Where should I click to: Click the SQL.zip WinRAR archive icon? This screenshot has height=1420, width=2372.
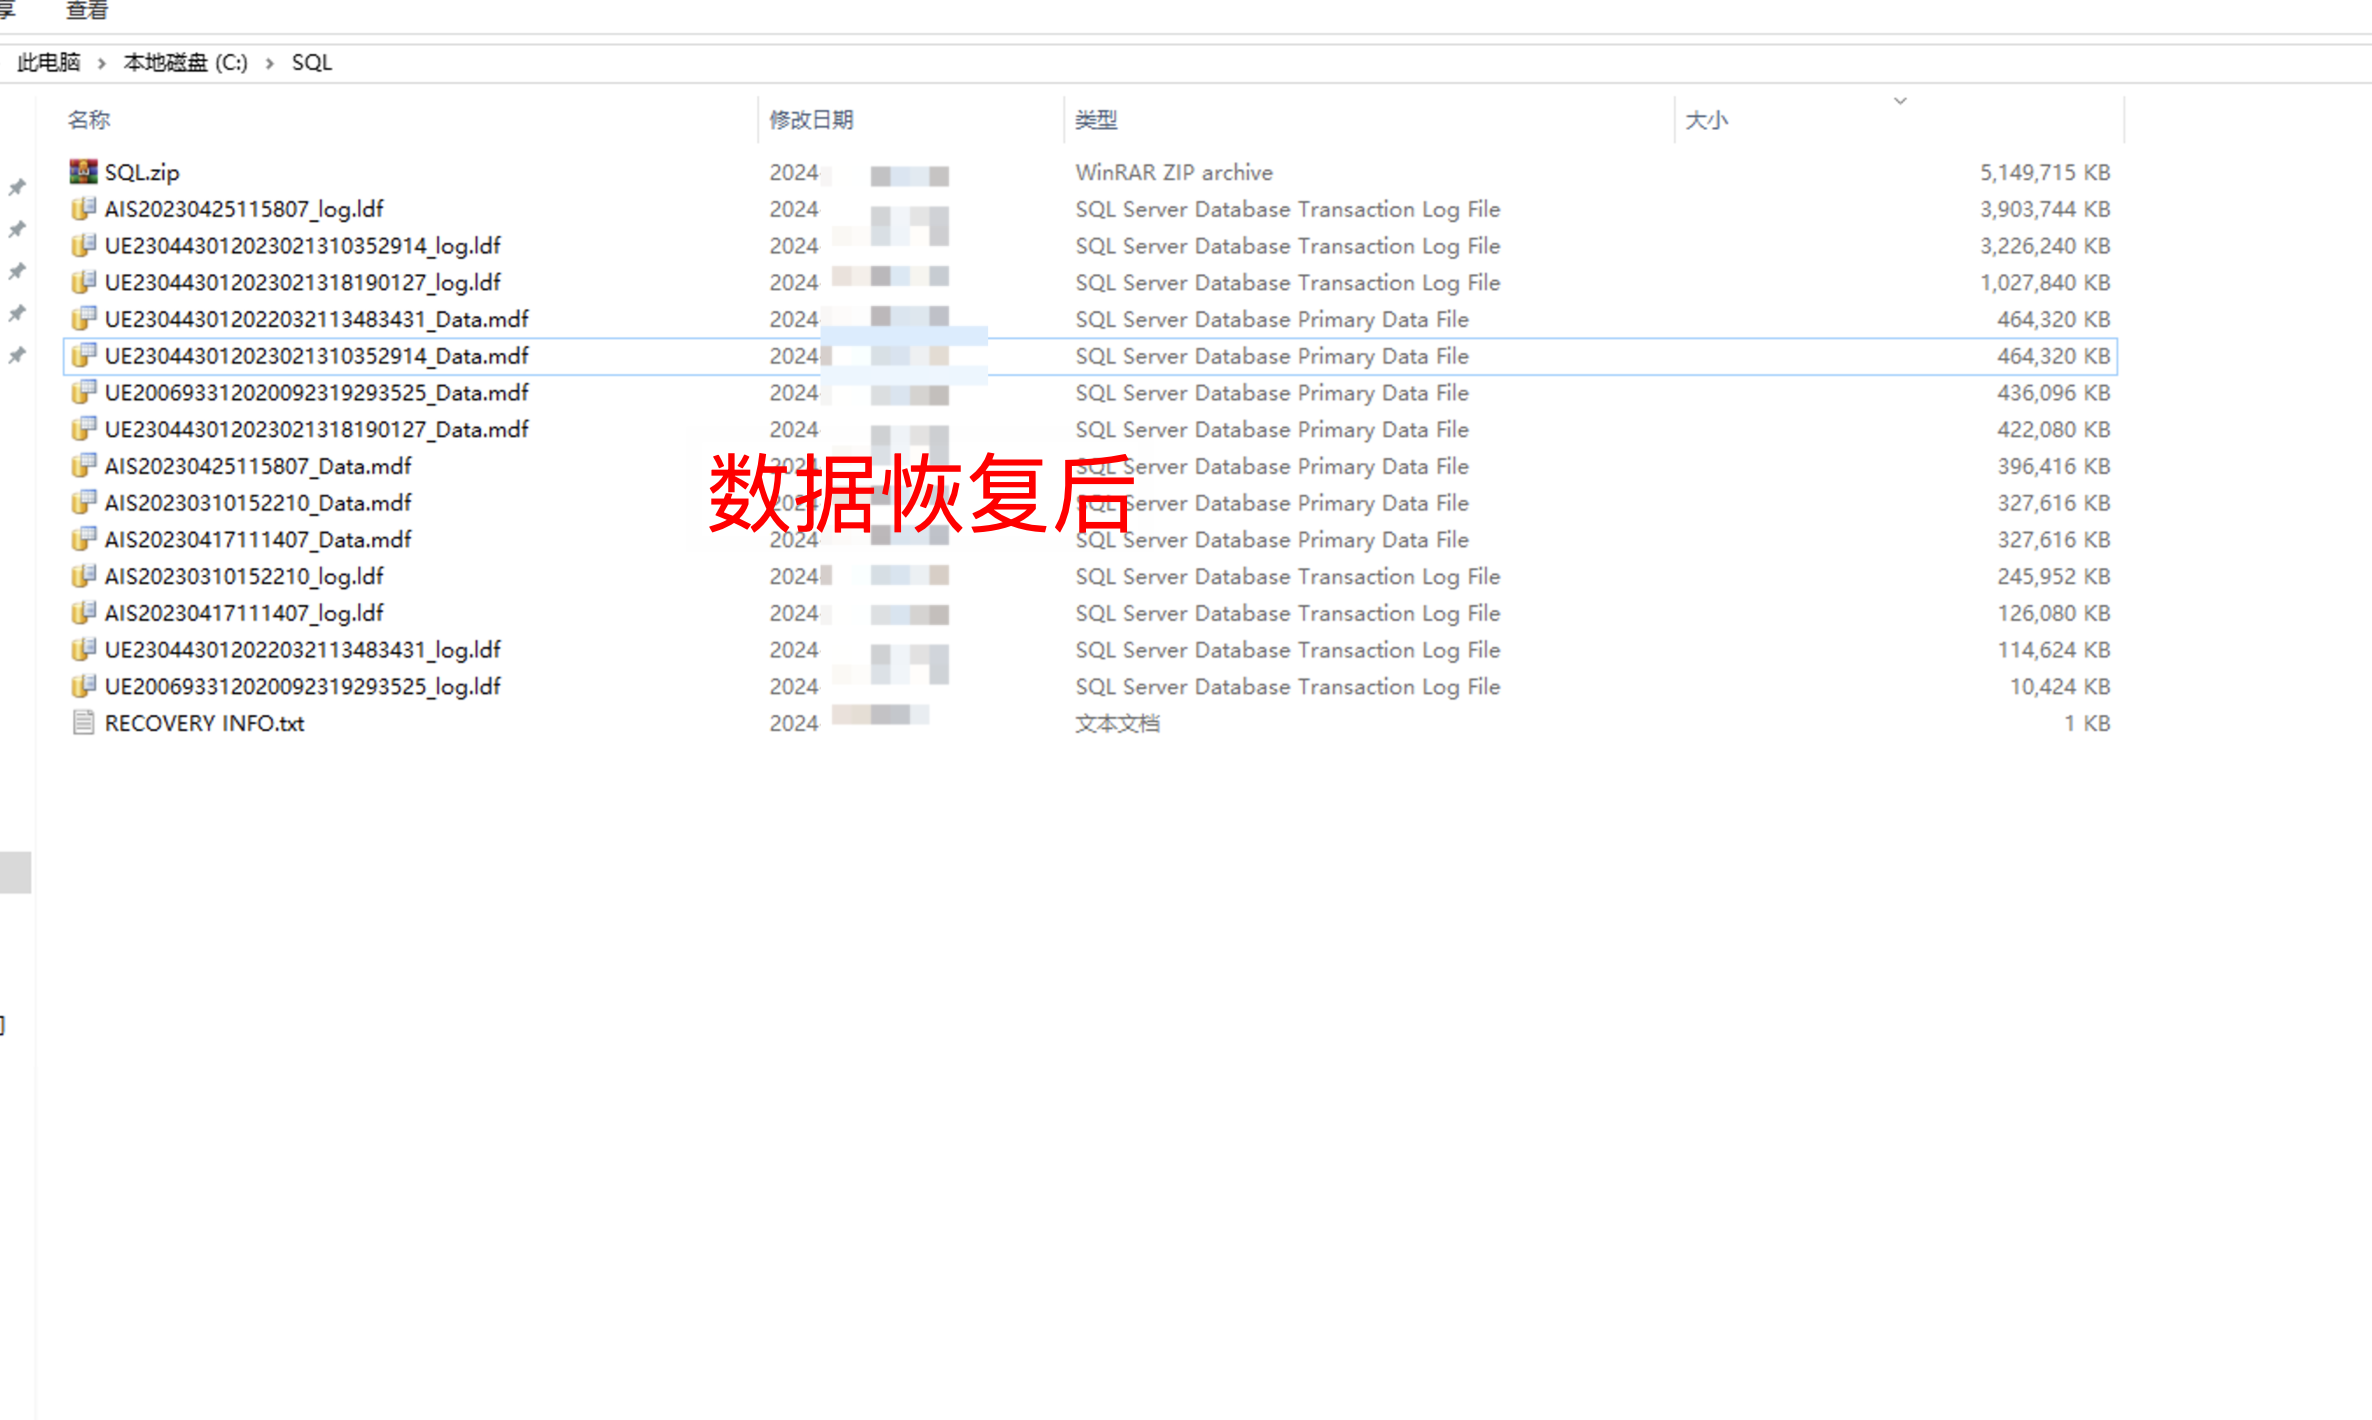pyautogui.click(x=83, y=172)
